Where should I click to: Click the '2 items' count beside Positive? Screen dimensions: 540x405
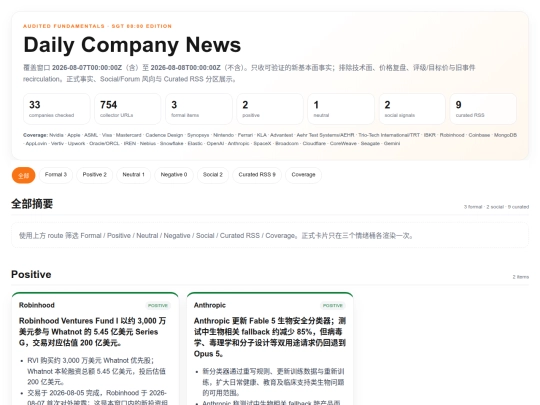pyautogui.click(x=521, y=277)
